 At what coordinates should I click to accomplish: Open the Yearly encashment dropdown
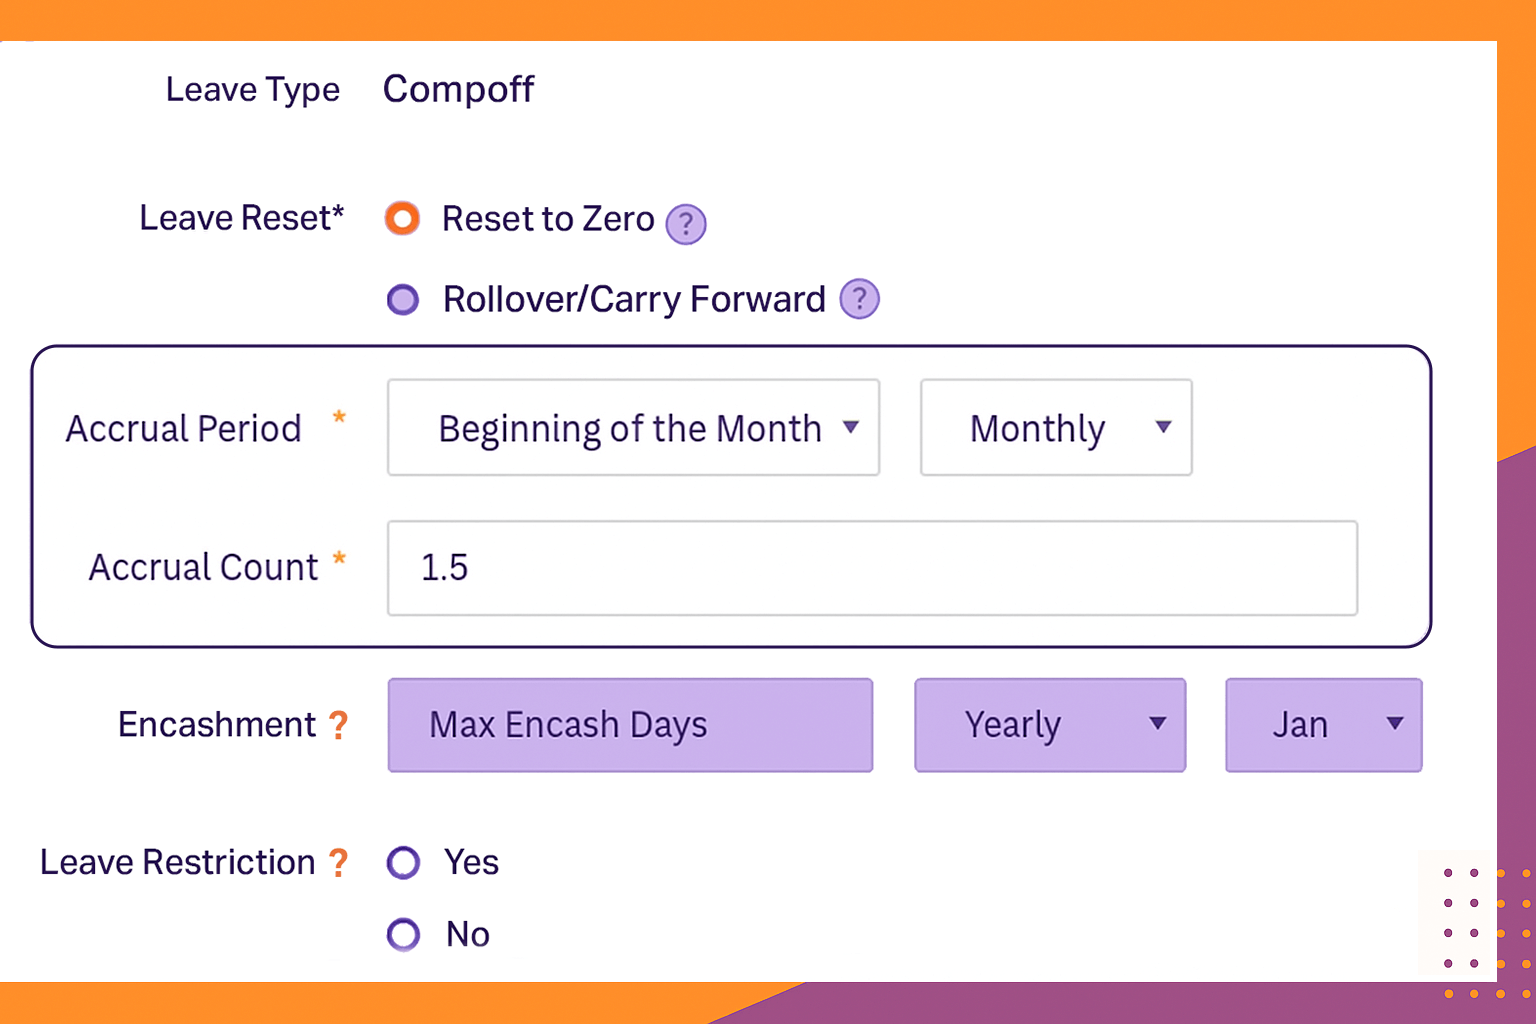tap(1050, 725)
